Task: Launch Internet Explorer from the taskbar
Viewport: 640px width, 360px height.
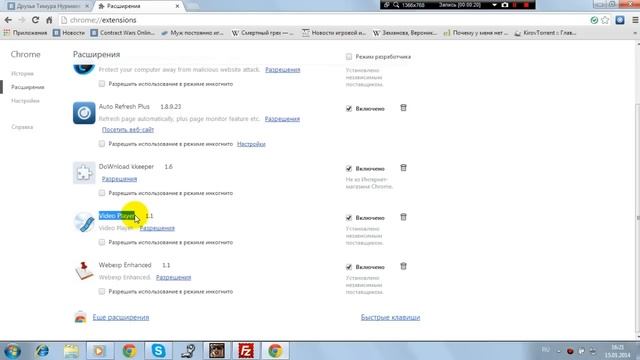Action: click(42, 351)
